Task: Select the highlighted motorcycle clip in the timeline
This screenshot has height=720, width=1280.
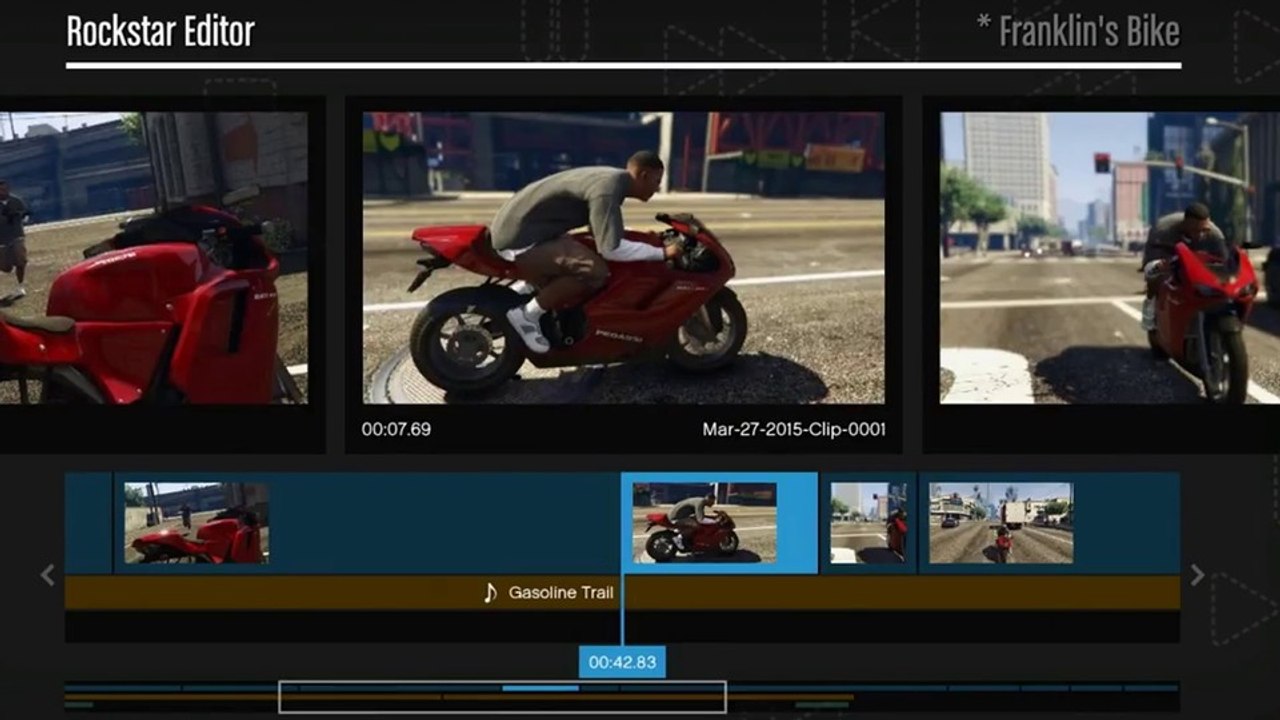Action: tap(719, 523)
